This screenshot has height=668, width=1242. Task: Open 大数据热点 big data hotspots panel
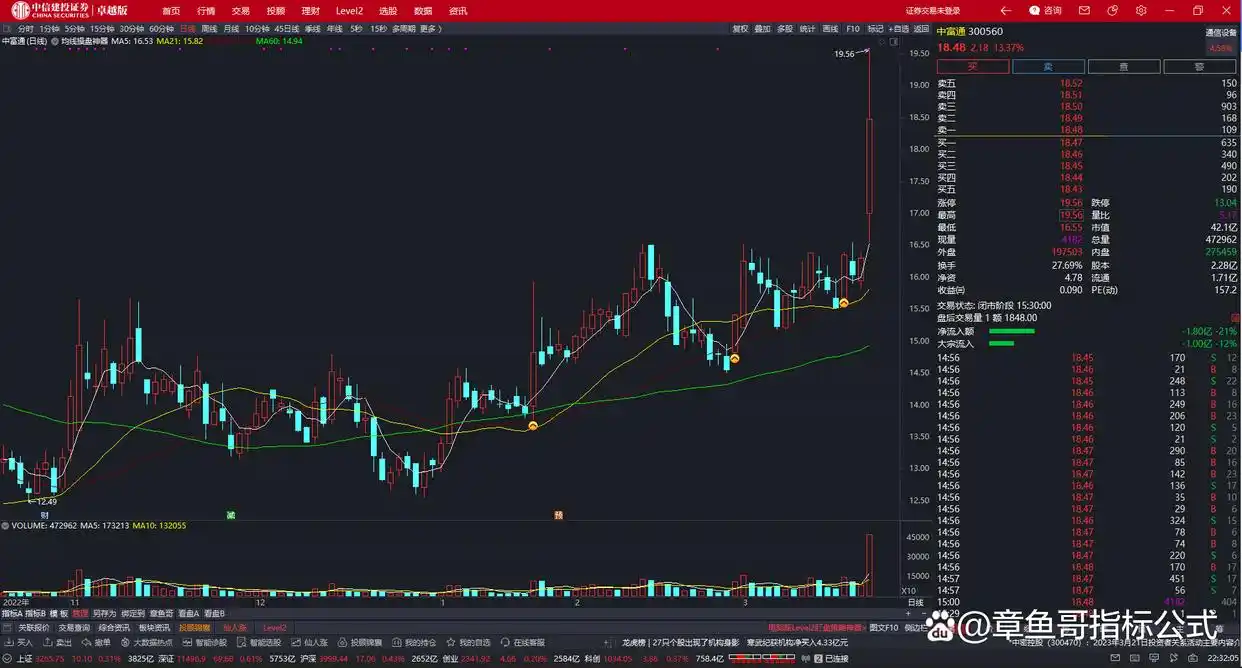tap(150, 643)
